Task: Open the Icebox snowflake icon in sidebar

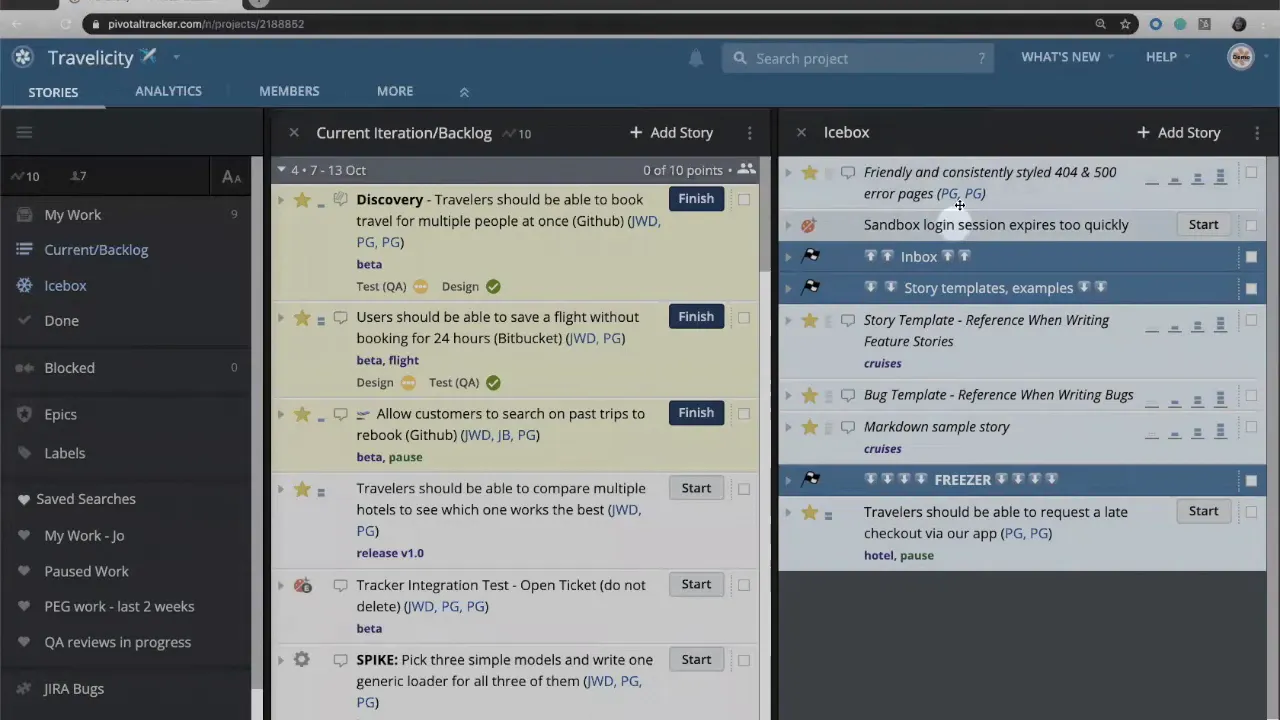Action: pos(24,285)
